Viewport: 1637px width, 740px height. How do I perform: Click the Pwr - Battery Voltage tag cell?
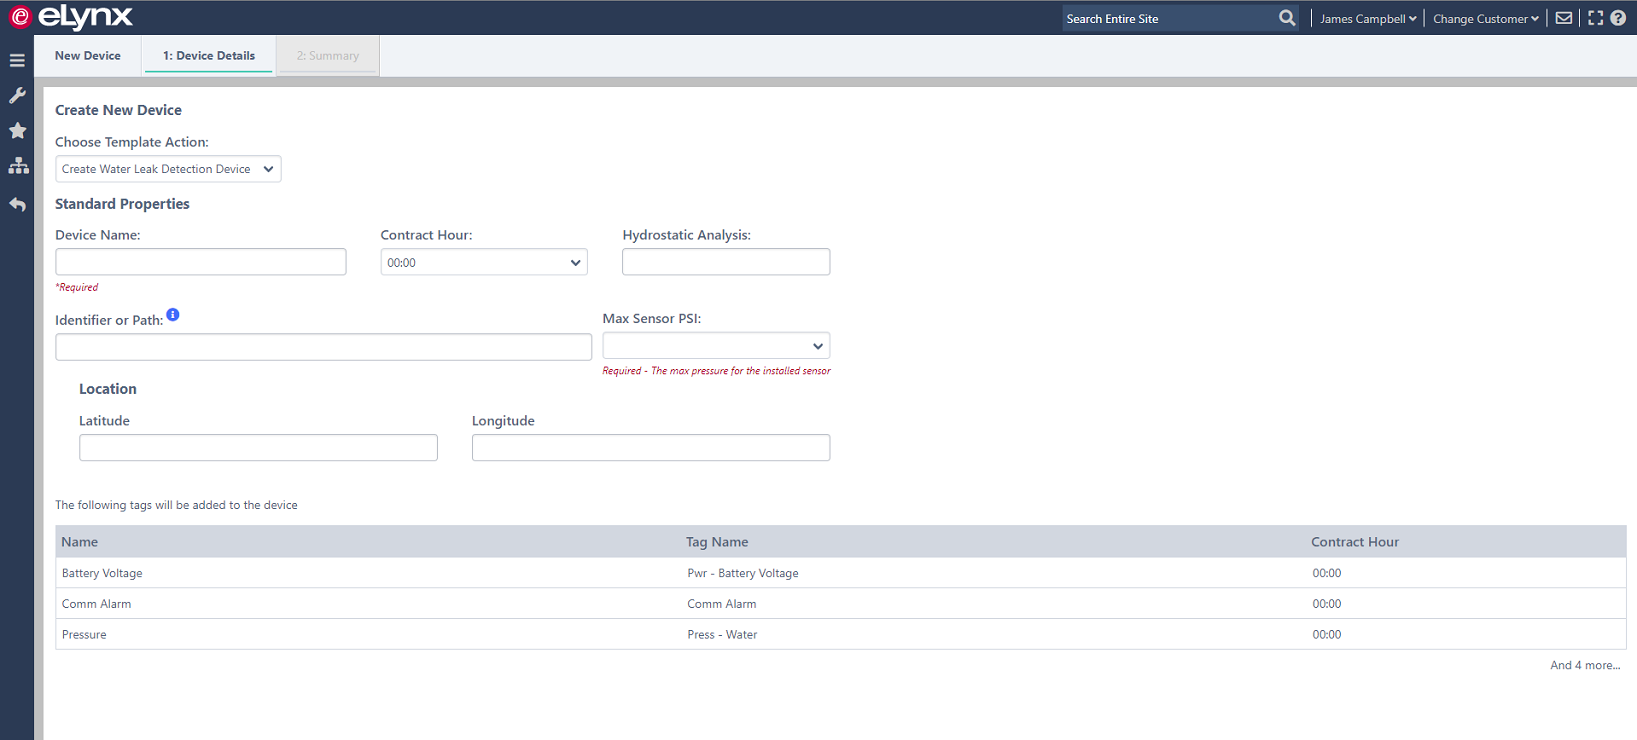(x=743, y=573)
